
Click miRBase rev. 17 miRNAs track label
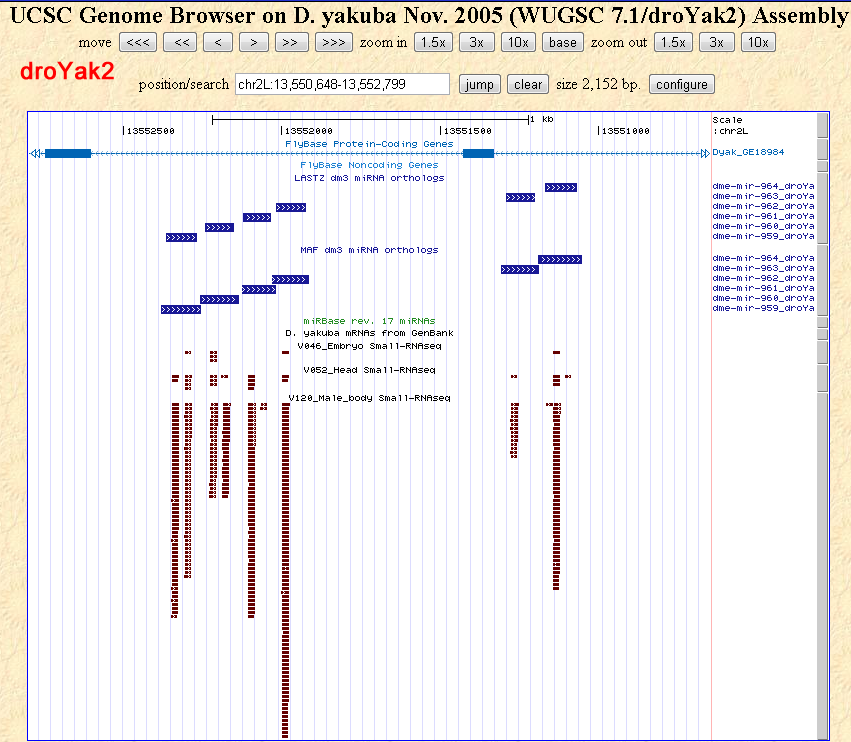coord(369,321)
